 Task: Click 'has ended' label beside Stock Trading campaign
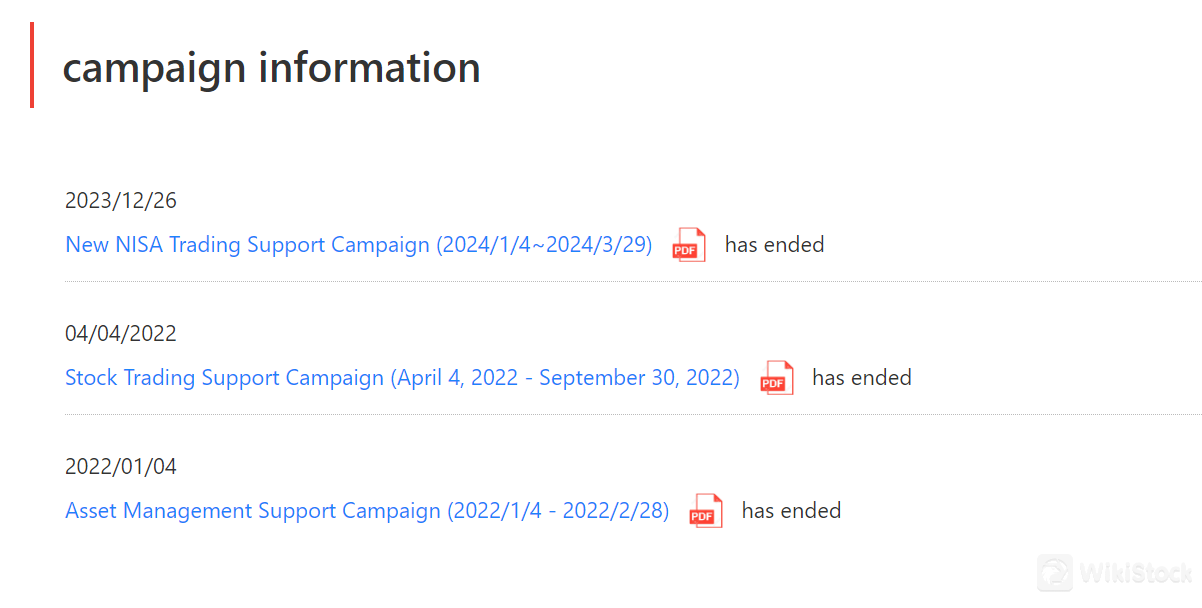(x=861, y=378)
